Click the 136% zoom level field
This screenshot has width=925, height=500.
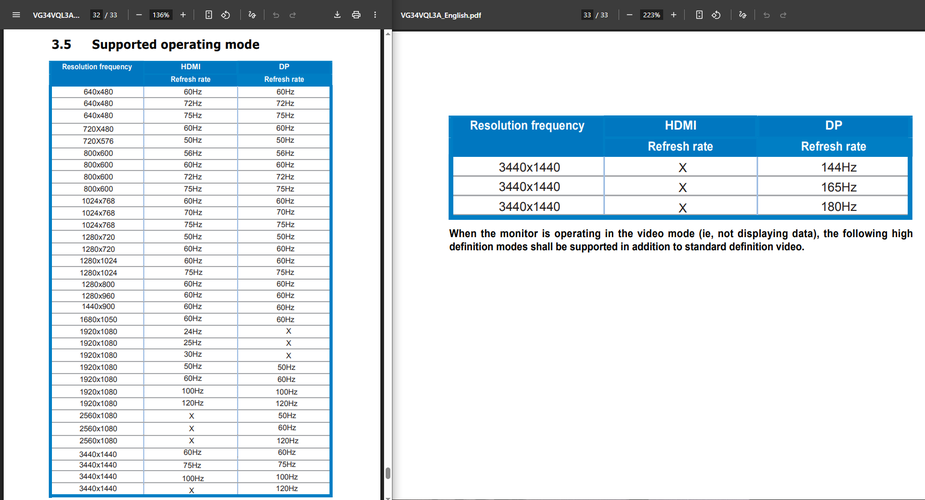[x=160, y=15]
